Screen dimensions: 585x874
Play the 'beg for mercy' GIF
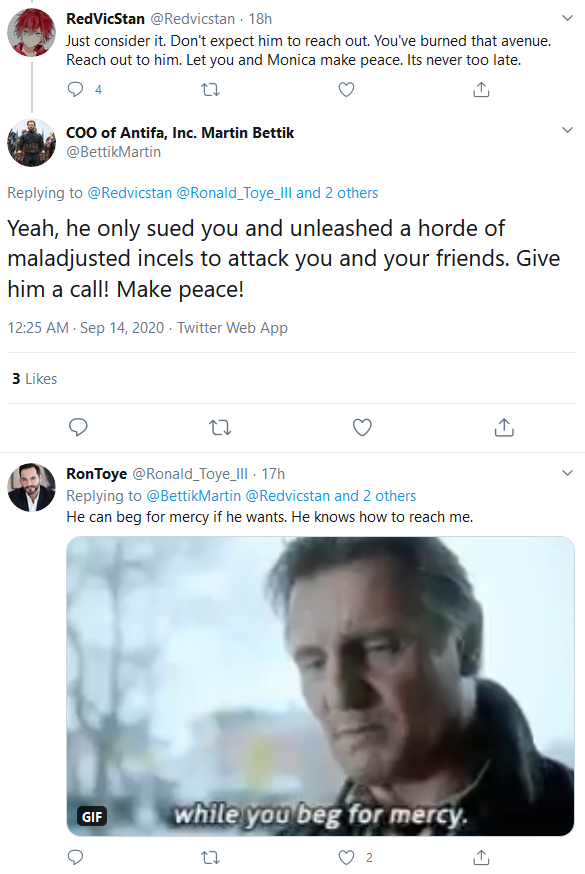pos(320,686)
